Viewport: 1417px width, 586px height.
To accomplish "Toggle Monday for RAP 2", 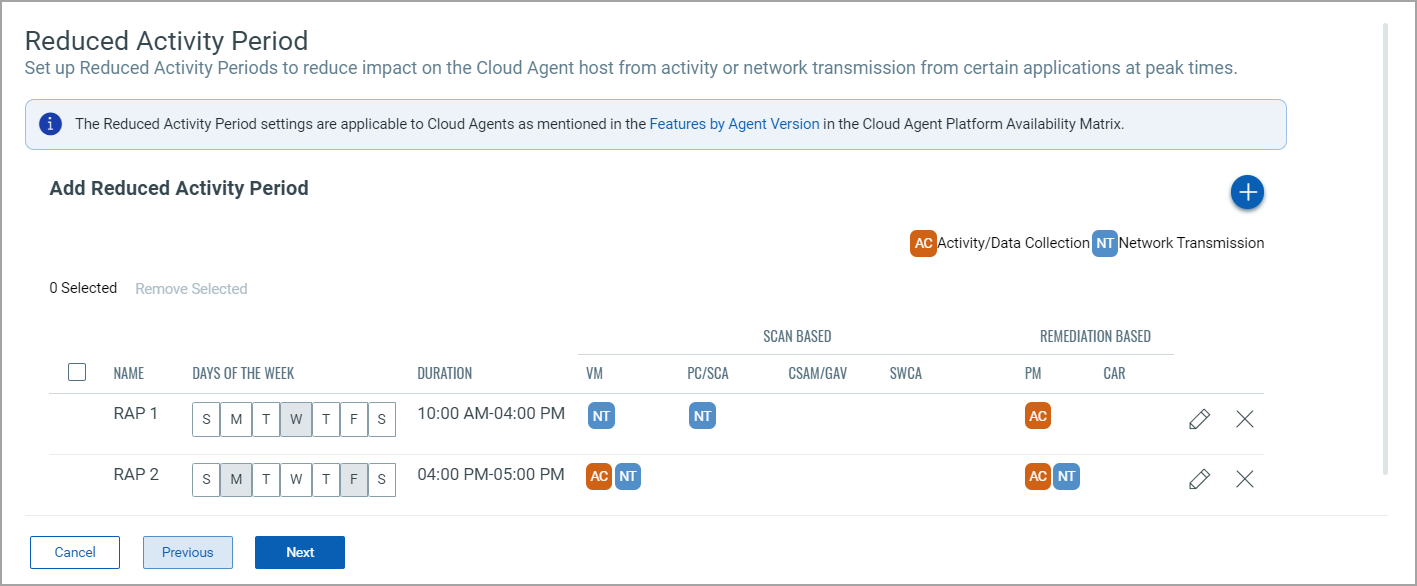I will (x=236, y=480).
